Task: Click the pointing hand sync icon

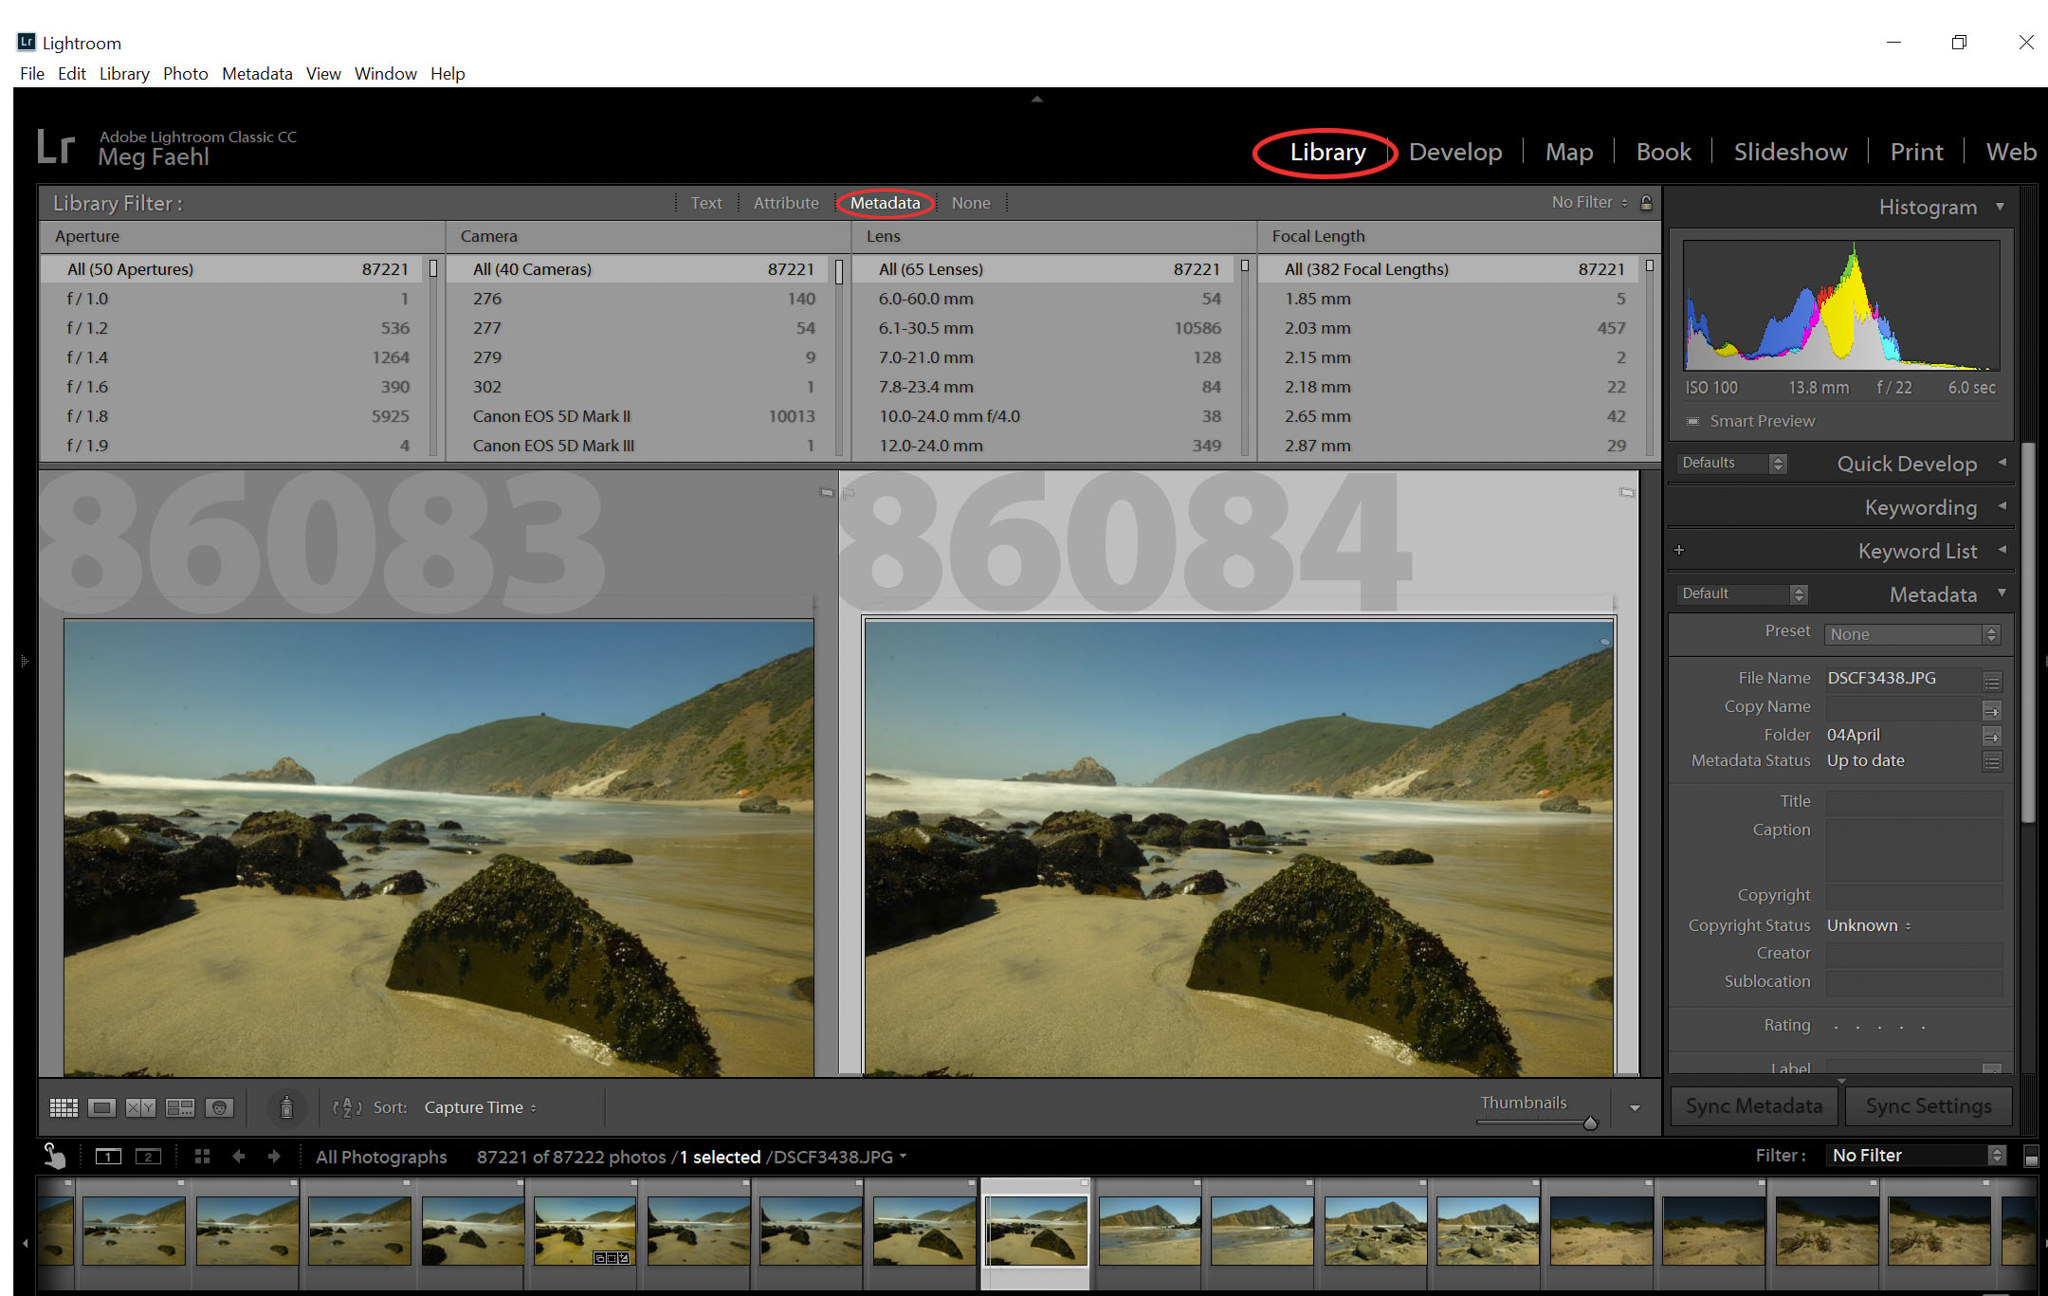Action: [54, 1157]
